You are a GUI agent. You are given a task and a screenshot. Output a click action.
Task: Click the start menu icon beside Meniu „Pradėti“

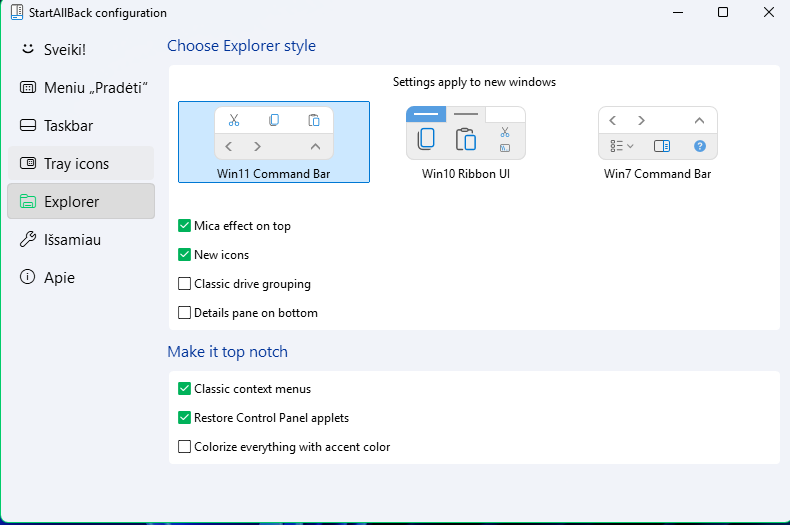(28, 87)
